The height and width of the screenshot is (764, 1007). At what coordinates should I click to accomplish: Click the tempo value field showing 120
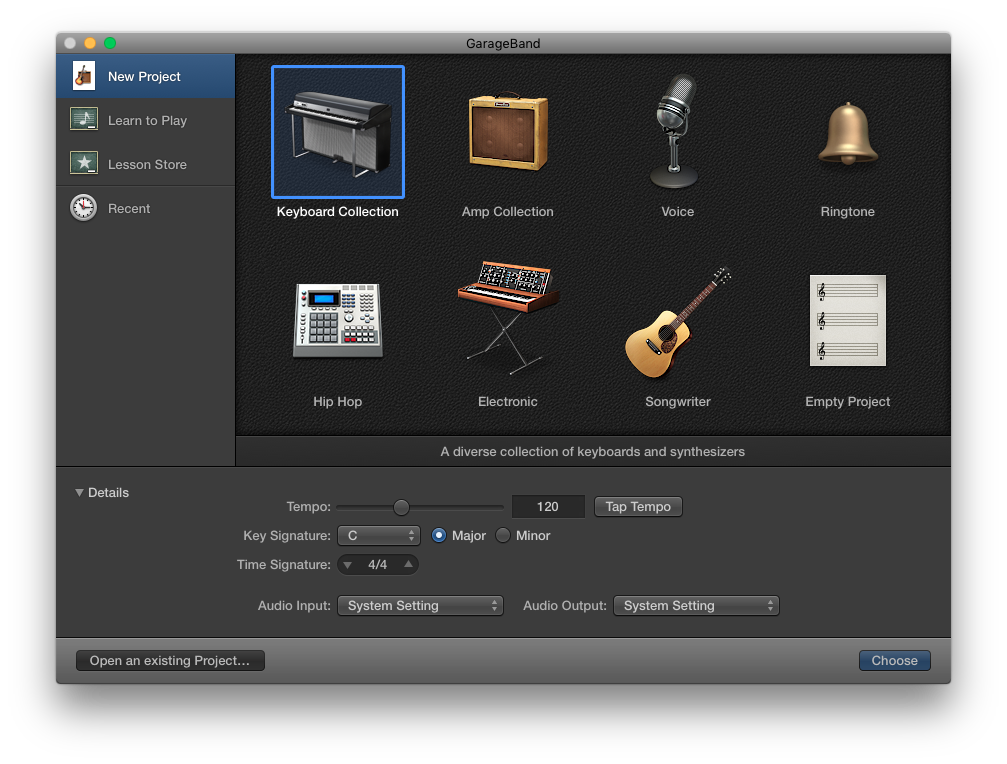pos(548,507)
